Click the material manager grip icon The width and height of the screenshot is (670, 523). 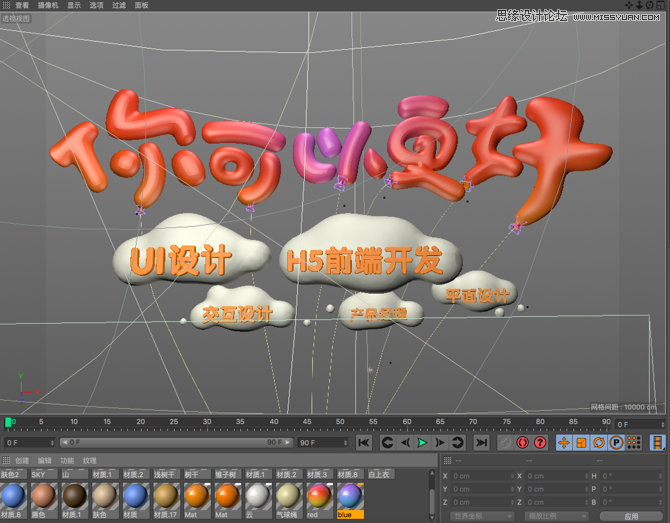(6, 460)
